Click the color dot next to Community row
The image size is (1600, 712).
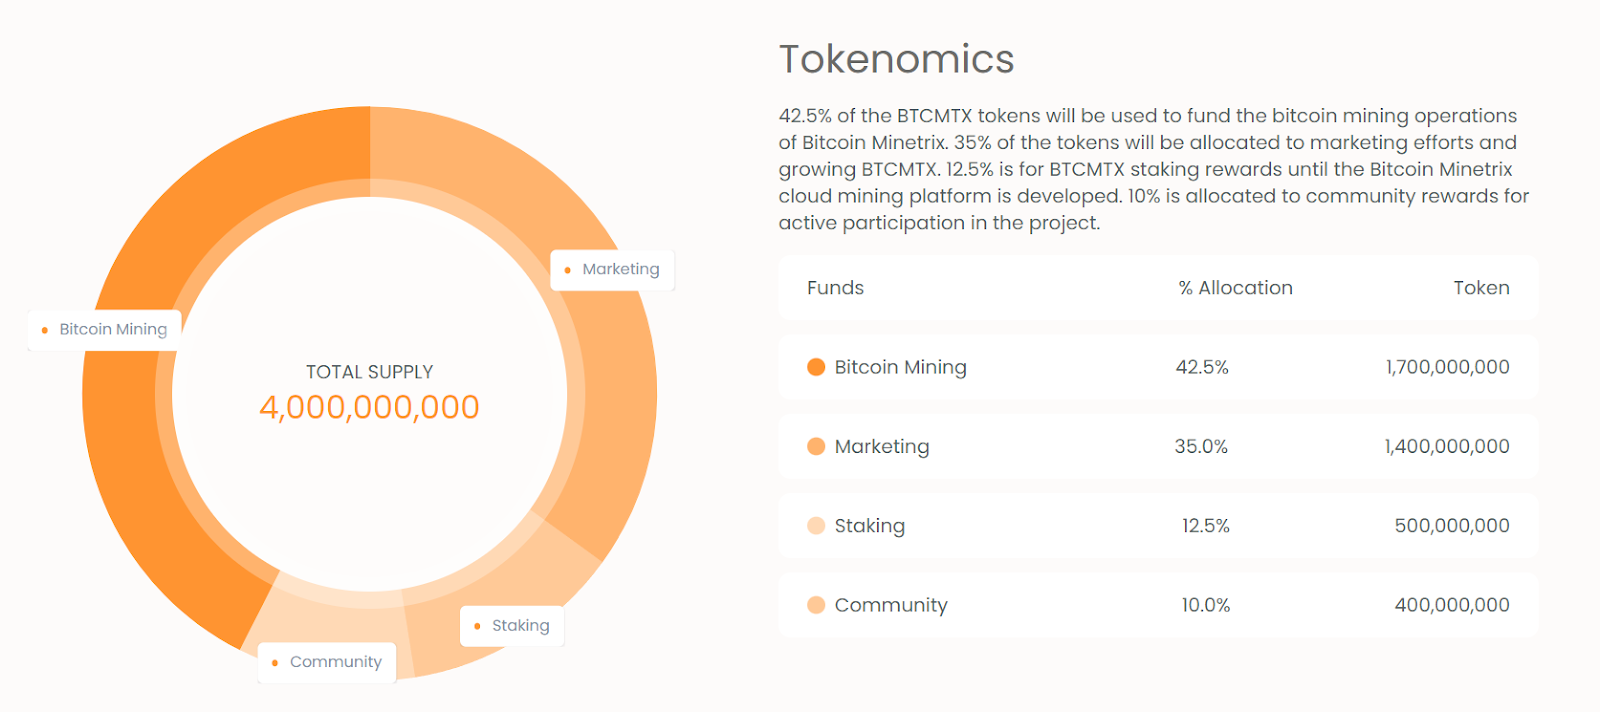pos(816,605)
